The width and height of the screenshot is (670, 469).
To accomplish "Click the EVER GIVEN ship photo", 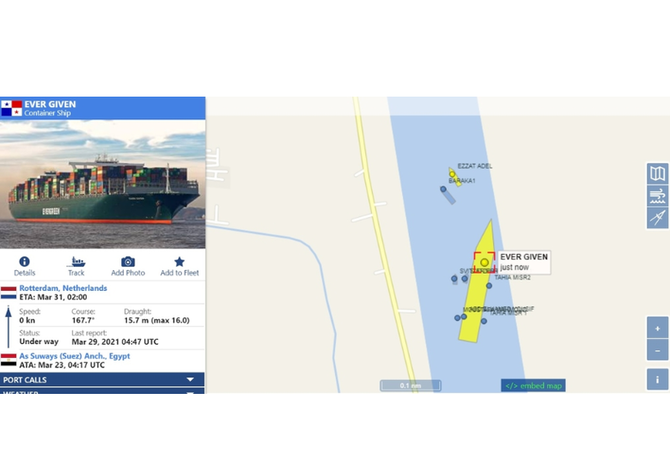I will 103,184.
